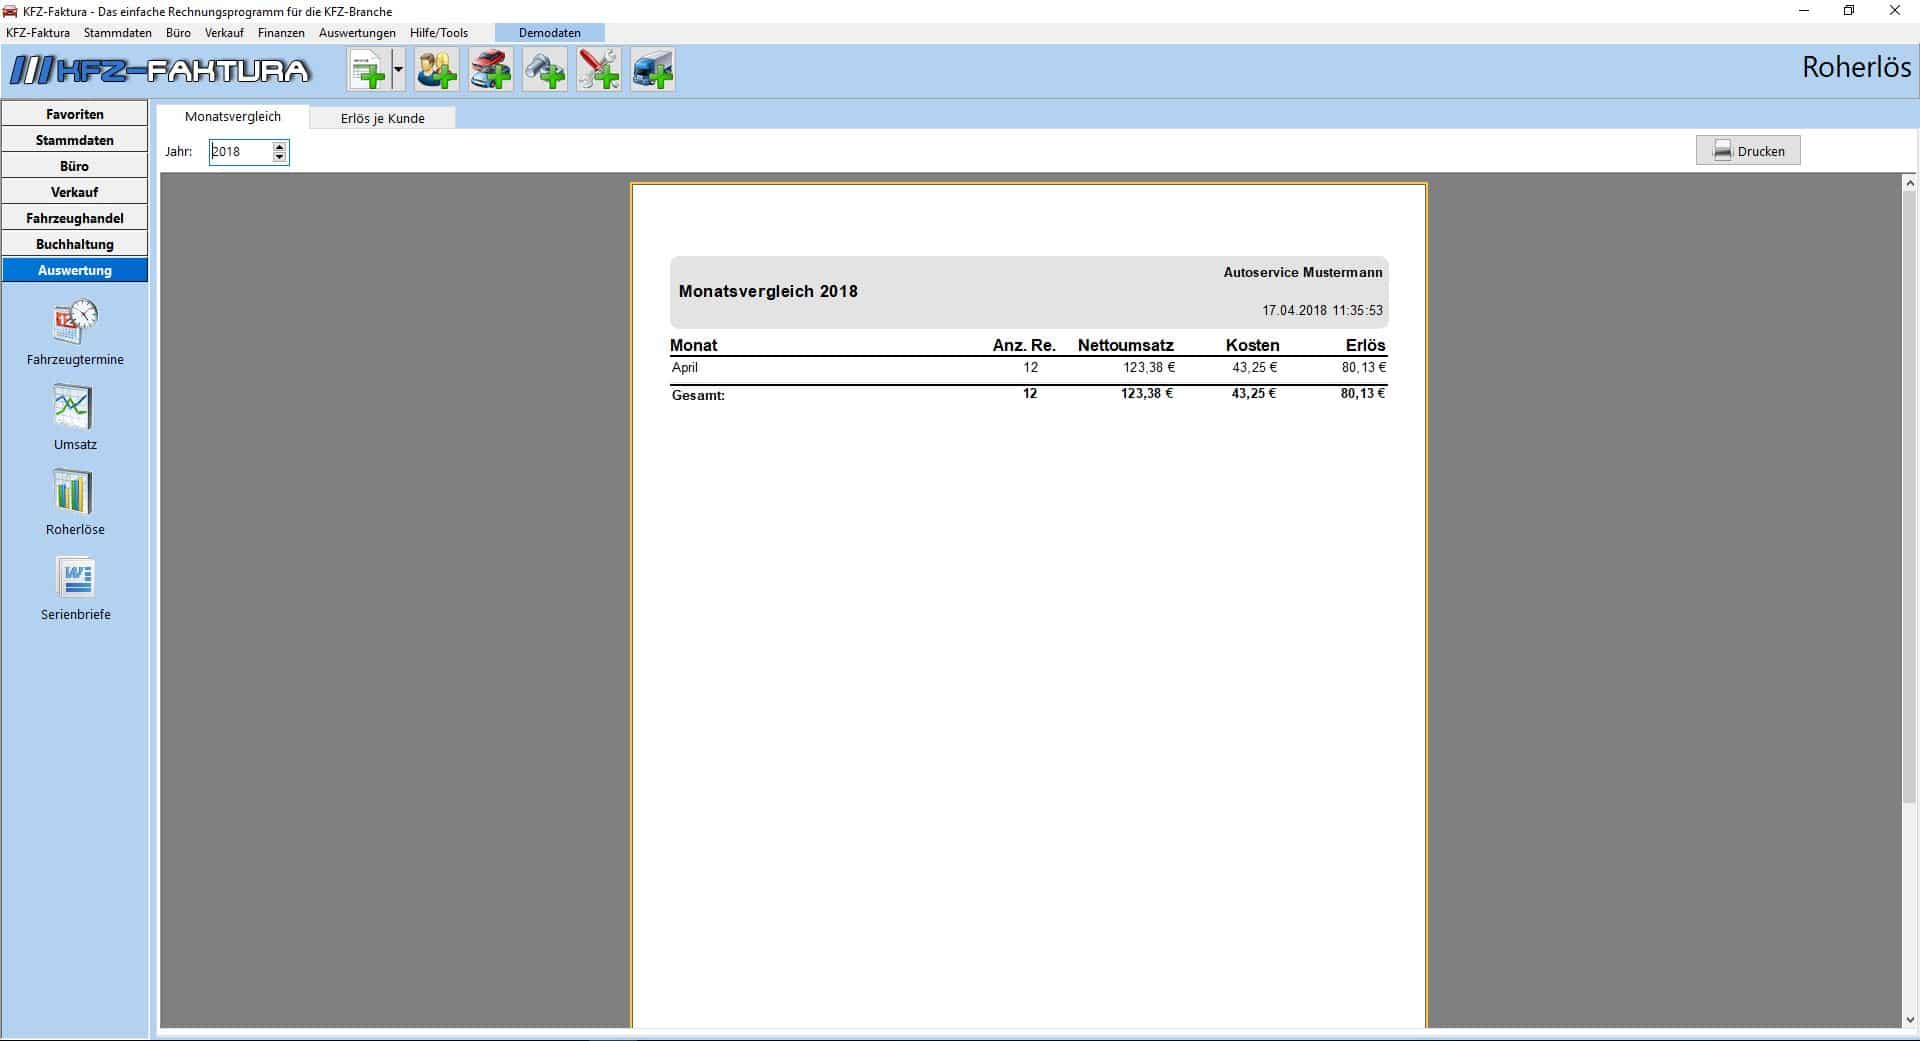Click the KFZ-Faktura logo
This screenshot has height=1041, width=1920.
(x=160, y=70)
